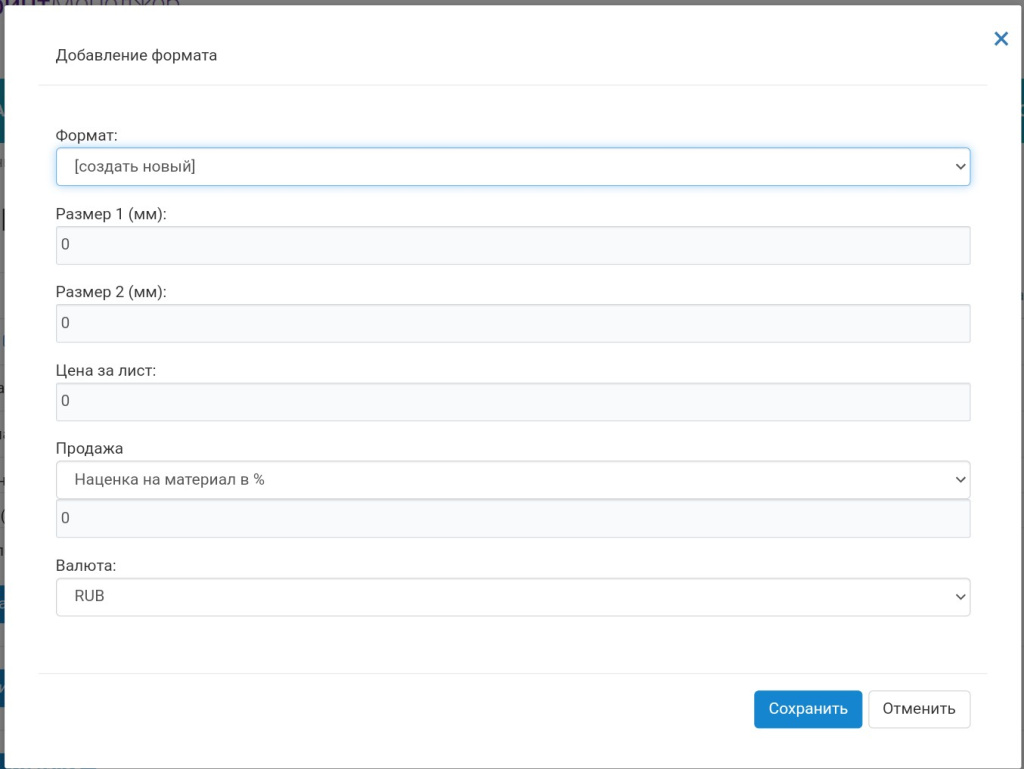Close the dialog with the X icon
1024x769 pixels.
(x=1000, y=39)
